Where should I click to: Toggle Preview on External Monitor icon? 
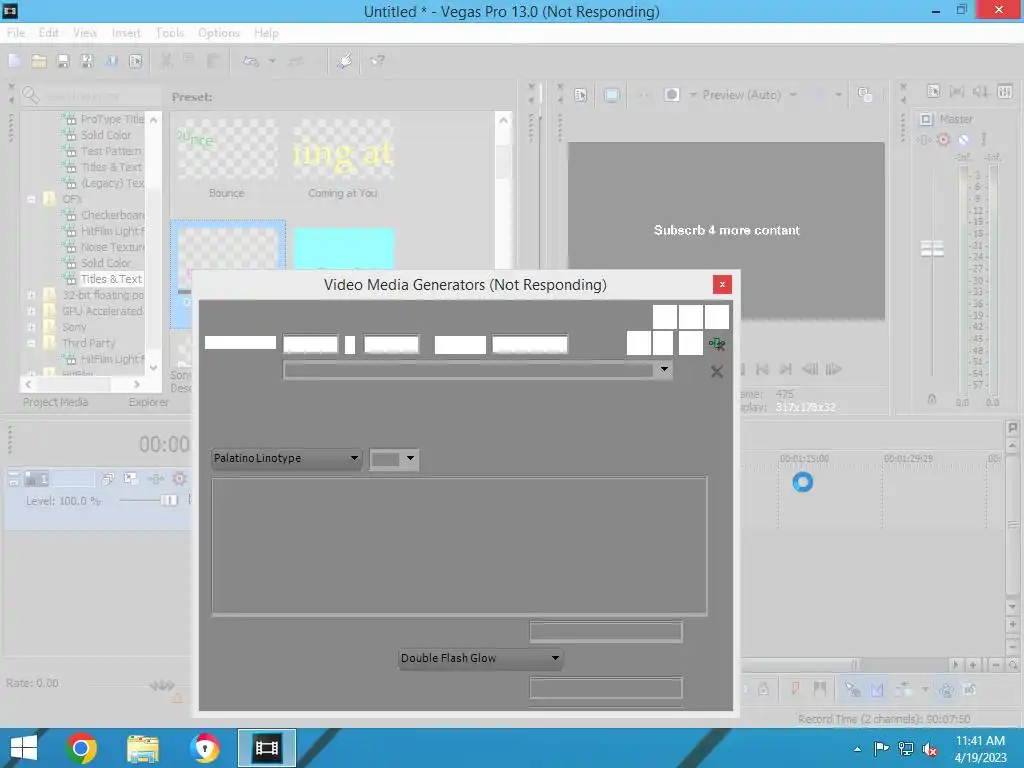pos(612,95)
